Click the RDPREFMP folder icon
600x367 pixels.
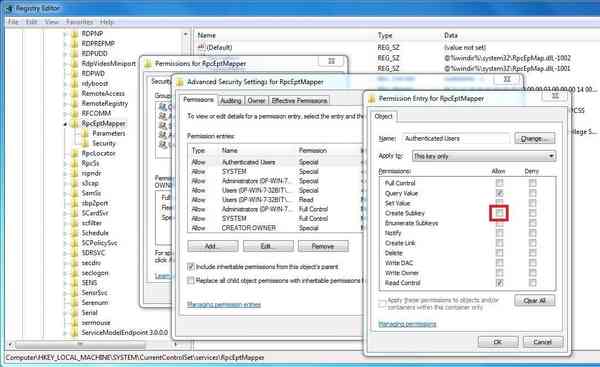pos(75,44)
